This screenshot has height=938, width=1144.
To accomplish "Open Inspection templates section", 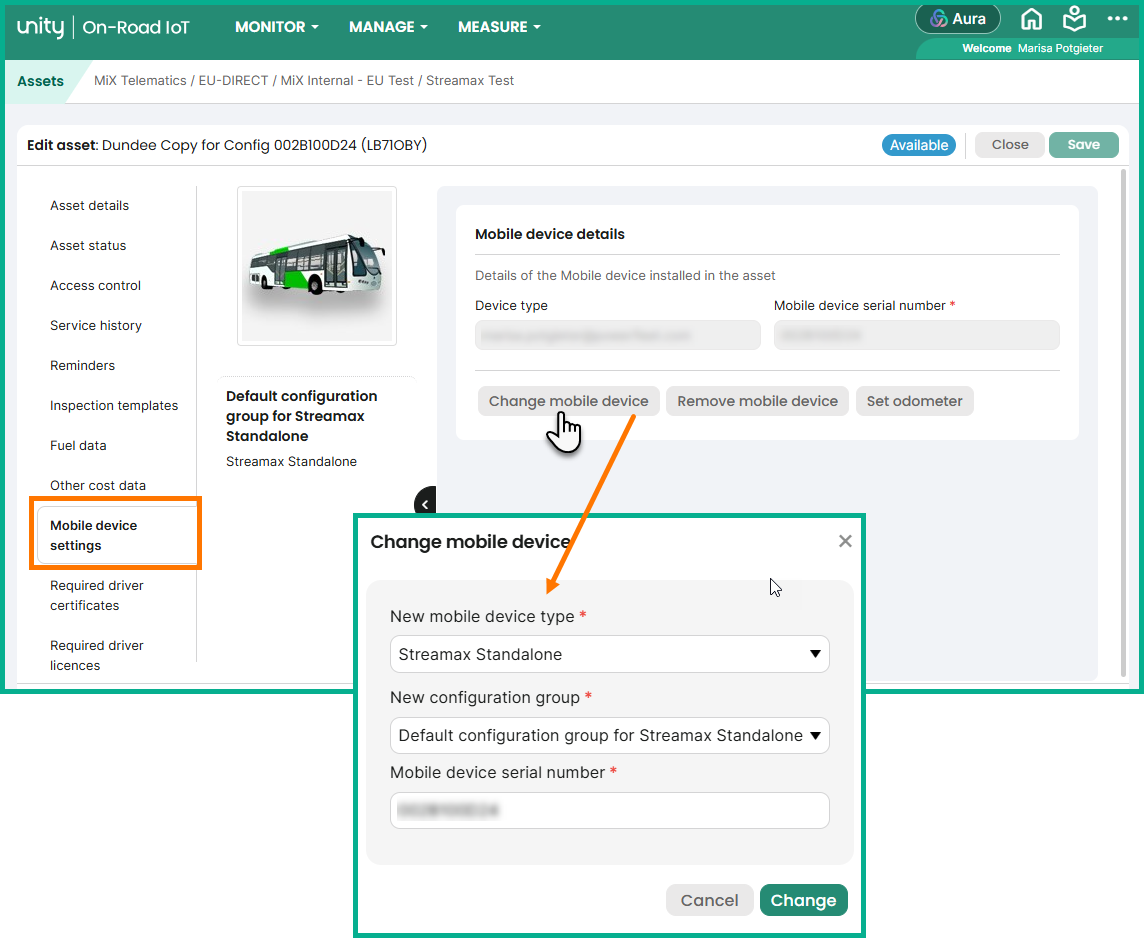I will 114,406.
